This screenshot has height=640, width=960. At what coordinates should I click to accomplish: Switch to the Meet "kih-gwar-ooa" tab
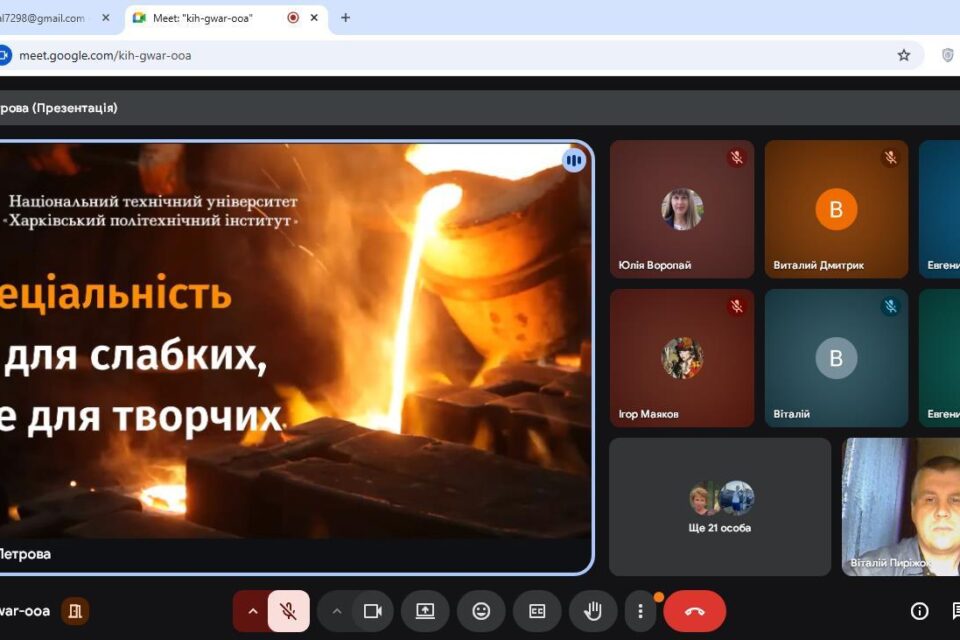pyautogui.click(x=227, y=18)
